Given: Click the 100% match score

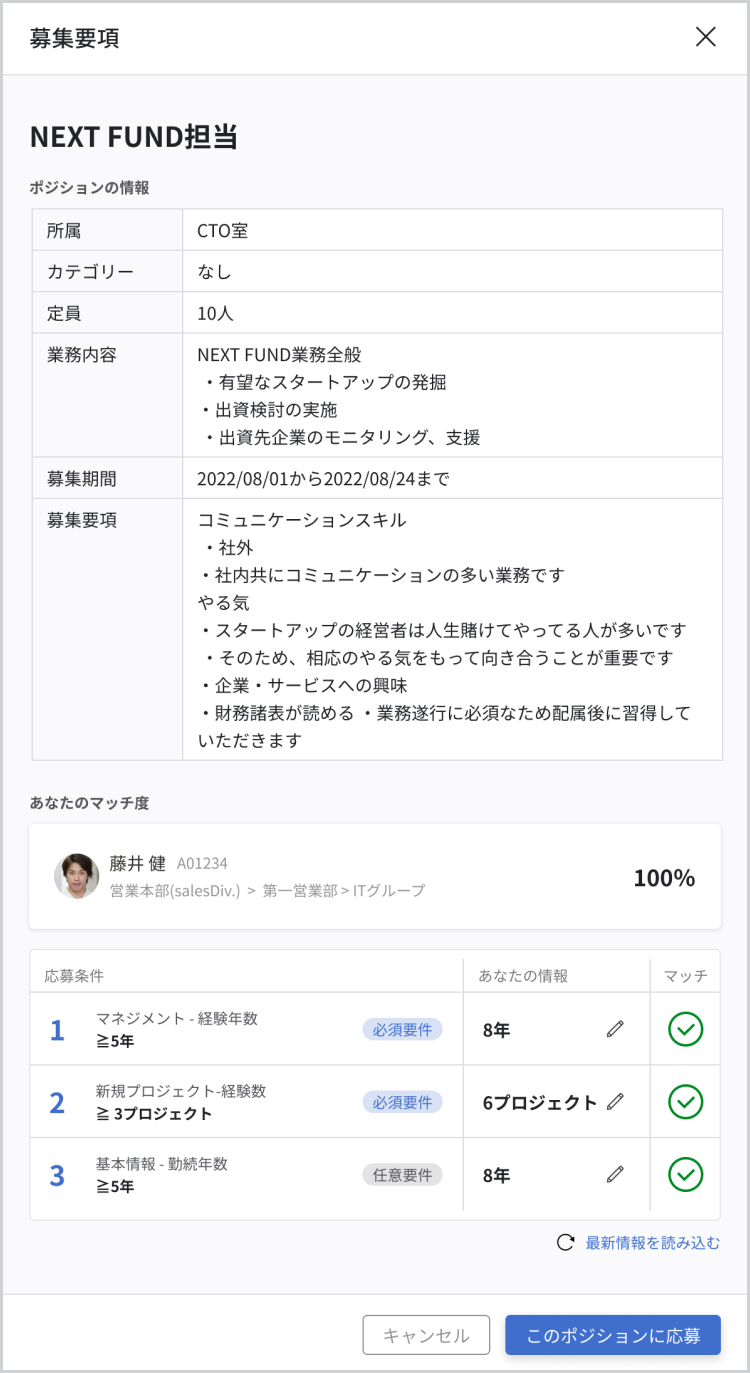Looking at the screenshot, I should [x=664, y=878].
